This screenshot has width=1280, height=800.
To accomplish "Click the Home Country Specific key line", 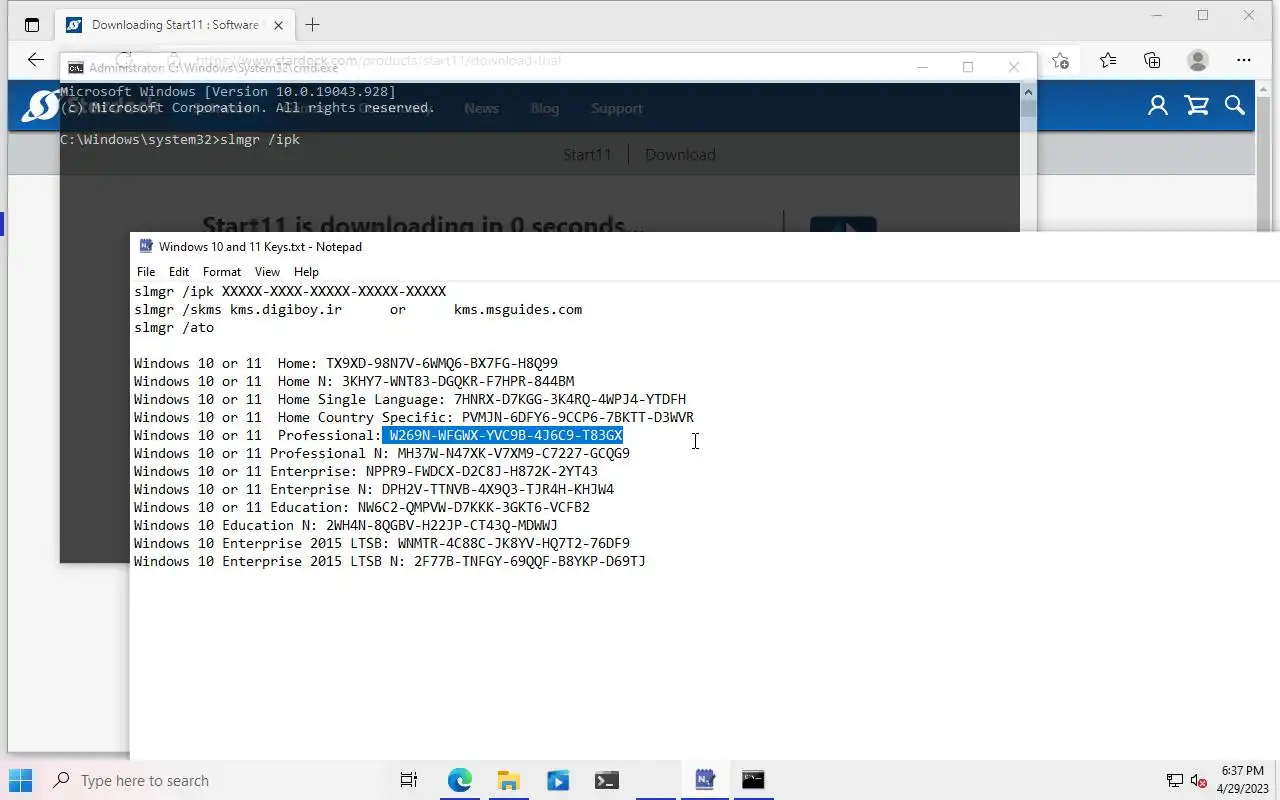I will click(x=414, y=417).
